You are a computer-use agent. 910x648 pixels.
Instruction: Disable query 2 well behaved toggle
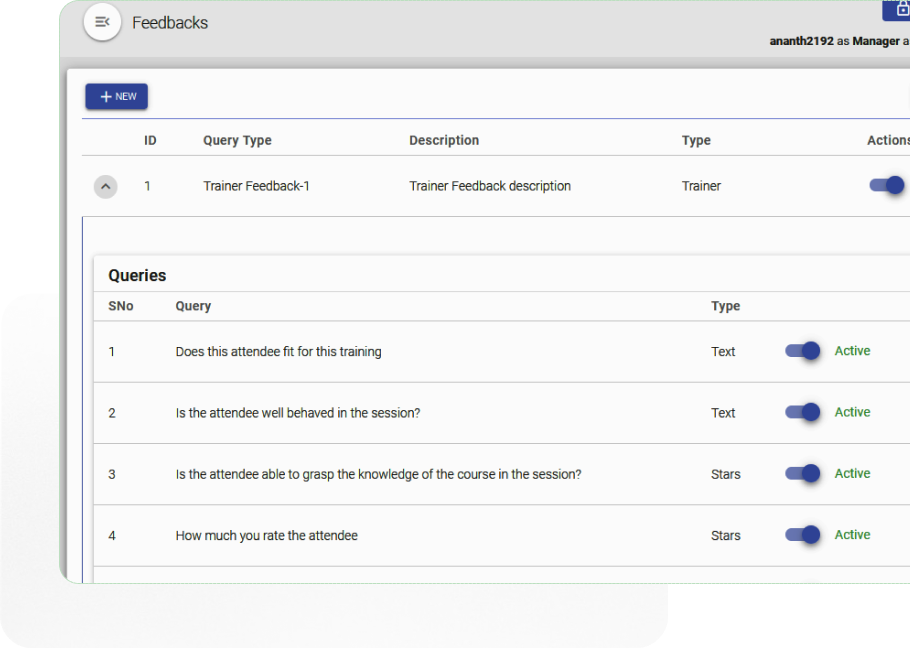[803, 412]
